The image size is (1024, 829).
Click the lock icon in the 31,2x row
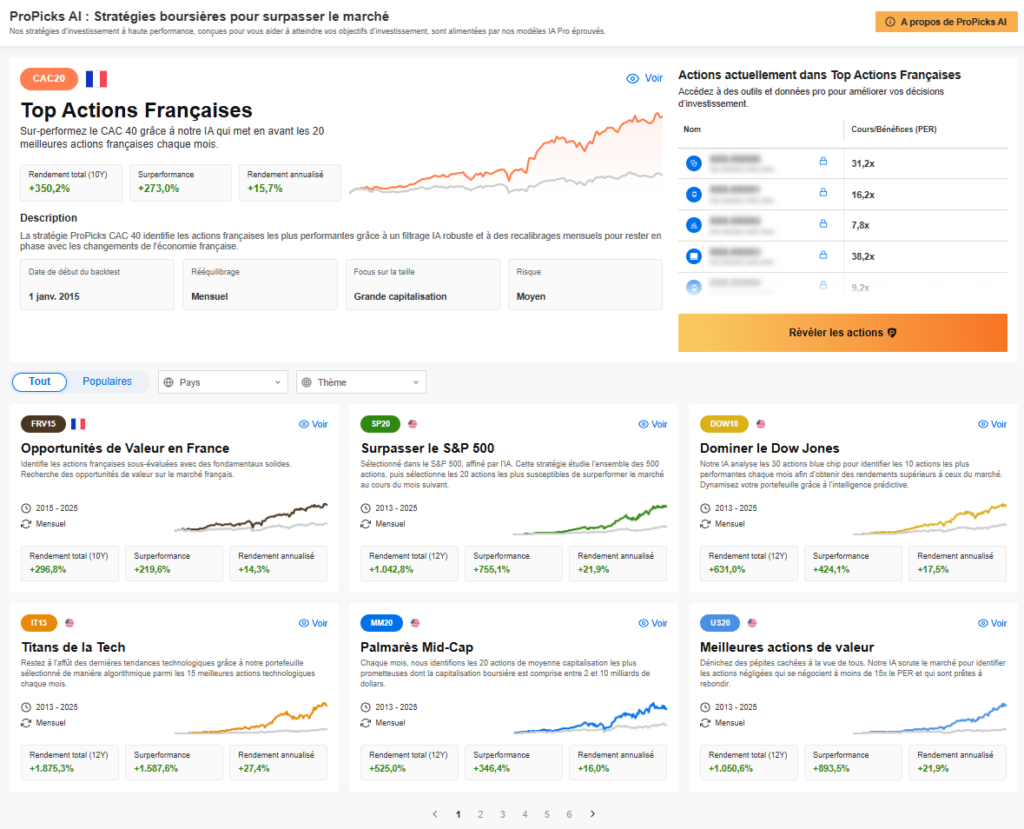[823, 161]
